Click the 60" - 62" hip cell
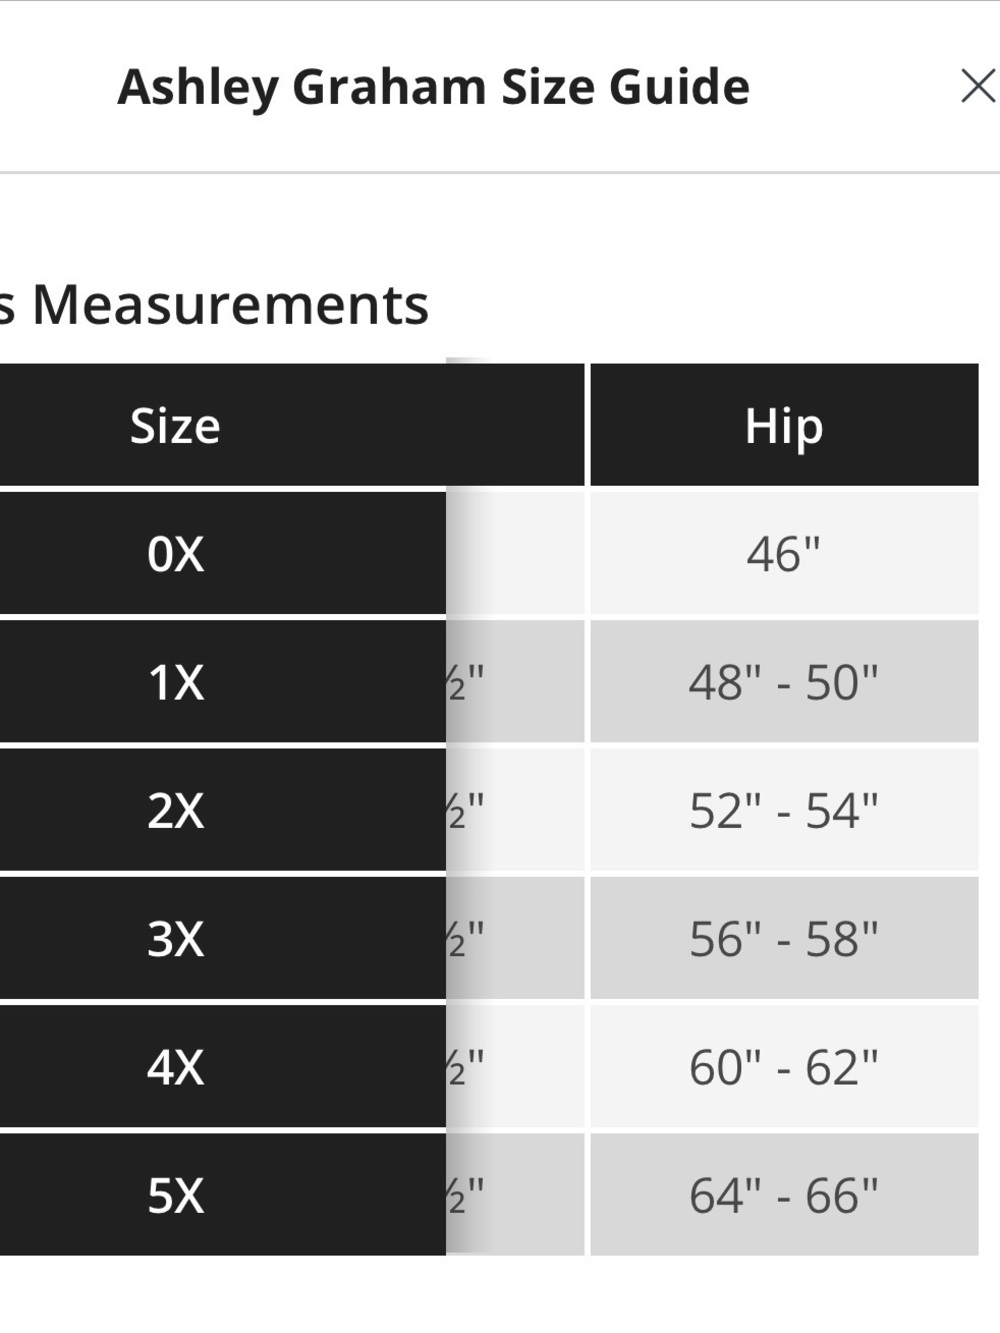Viewport: 1000px width, 1333px height. (x=784, y=1067)
